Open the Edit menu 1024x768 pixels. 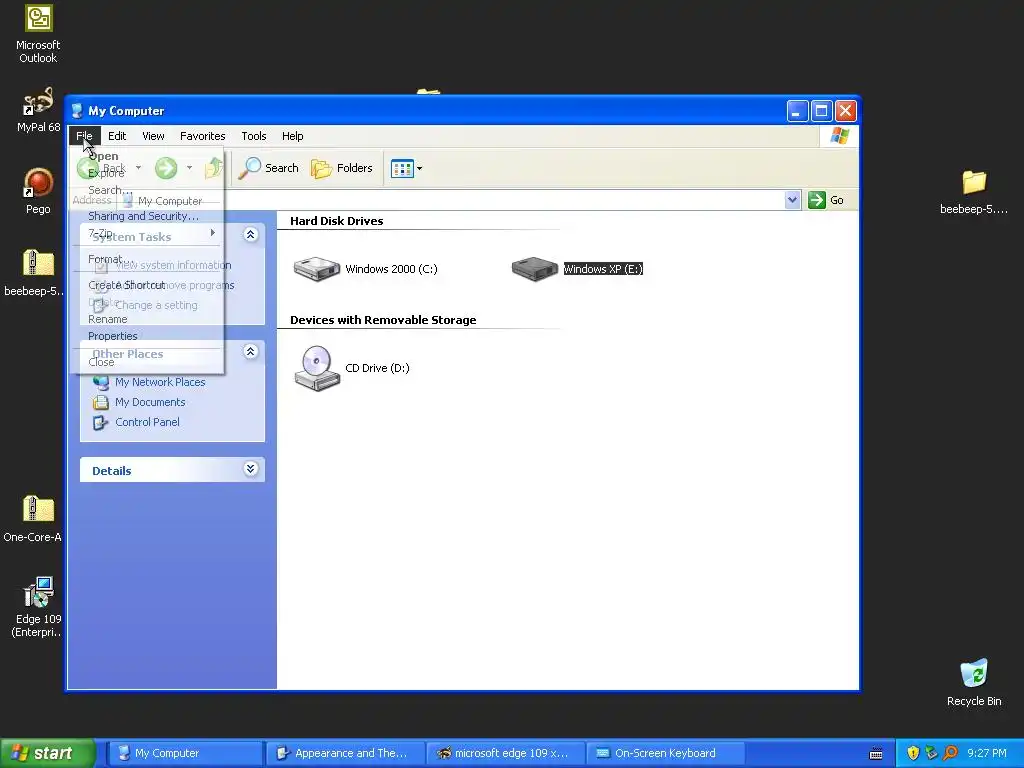117,136
